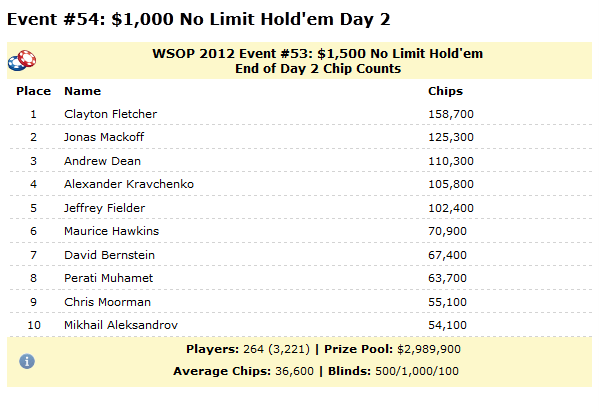601x410 pixels.
Task: Click the 158,700 chip count
Action: (x=451, y=114)
